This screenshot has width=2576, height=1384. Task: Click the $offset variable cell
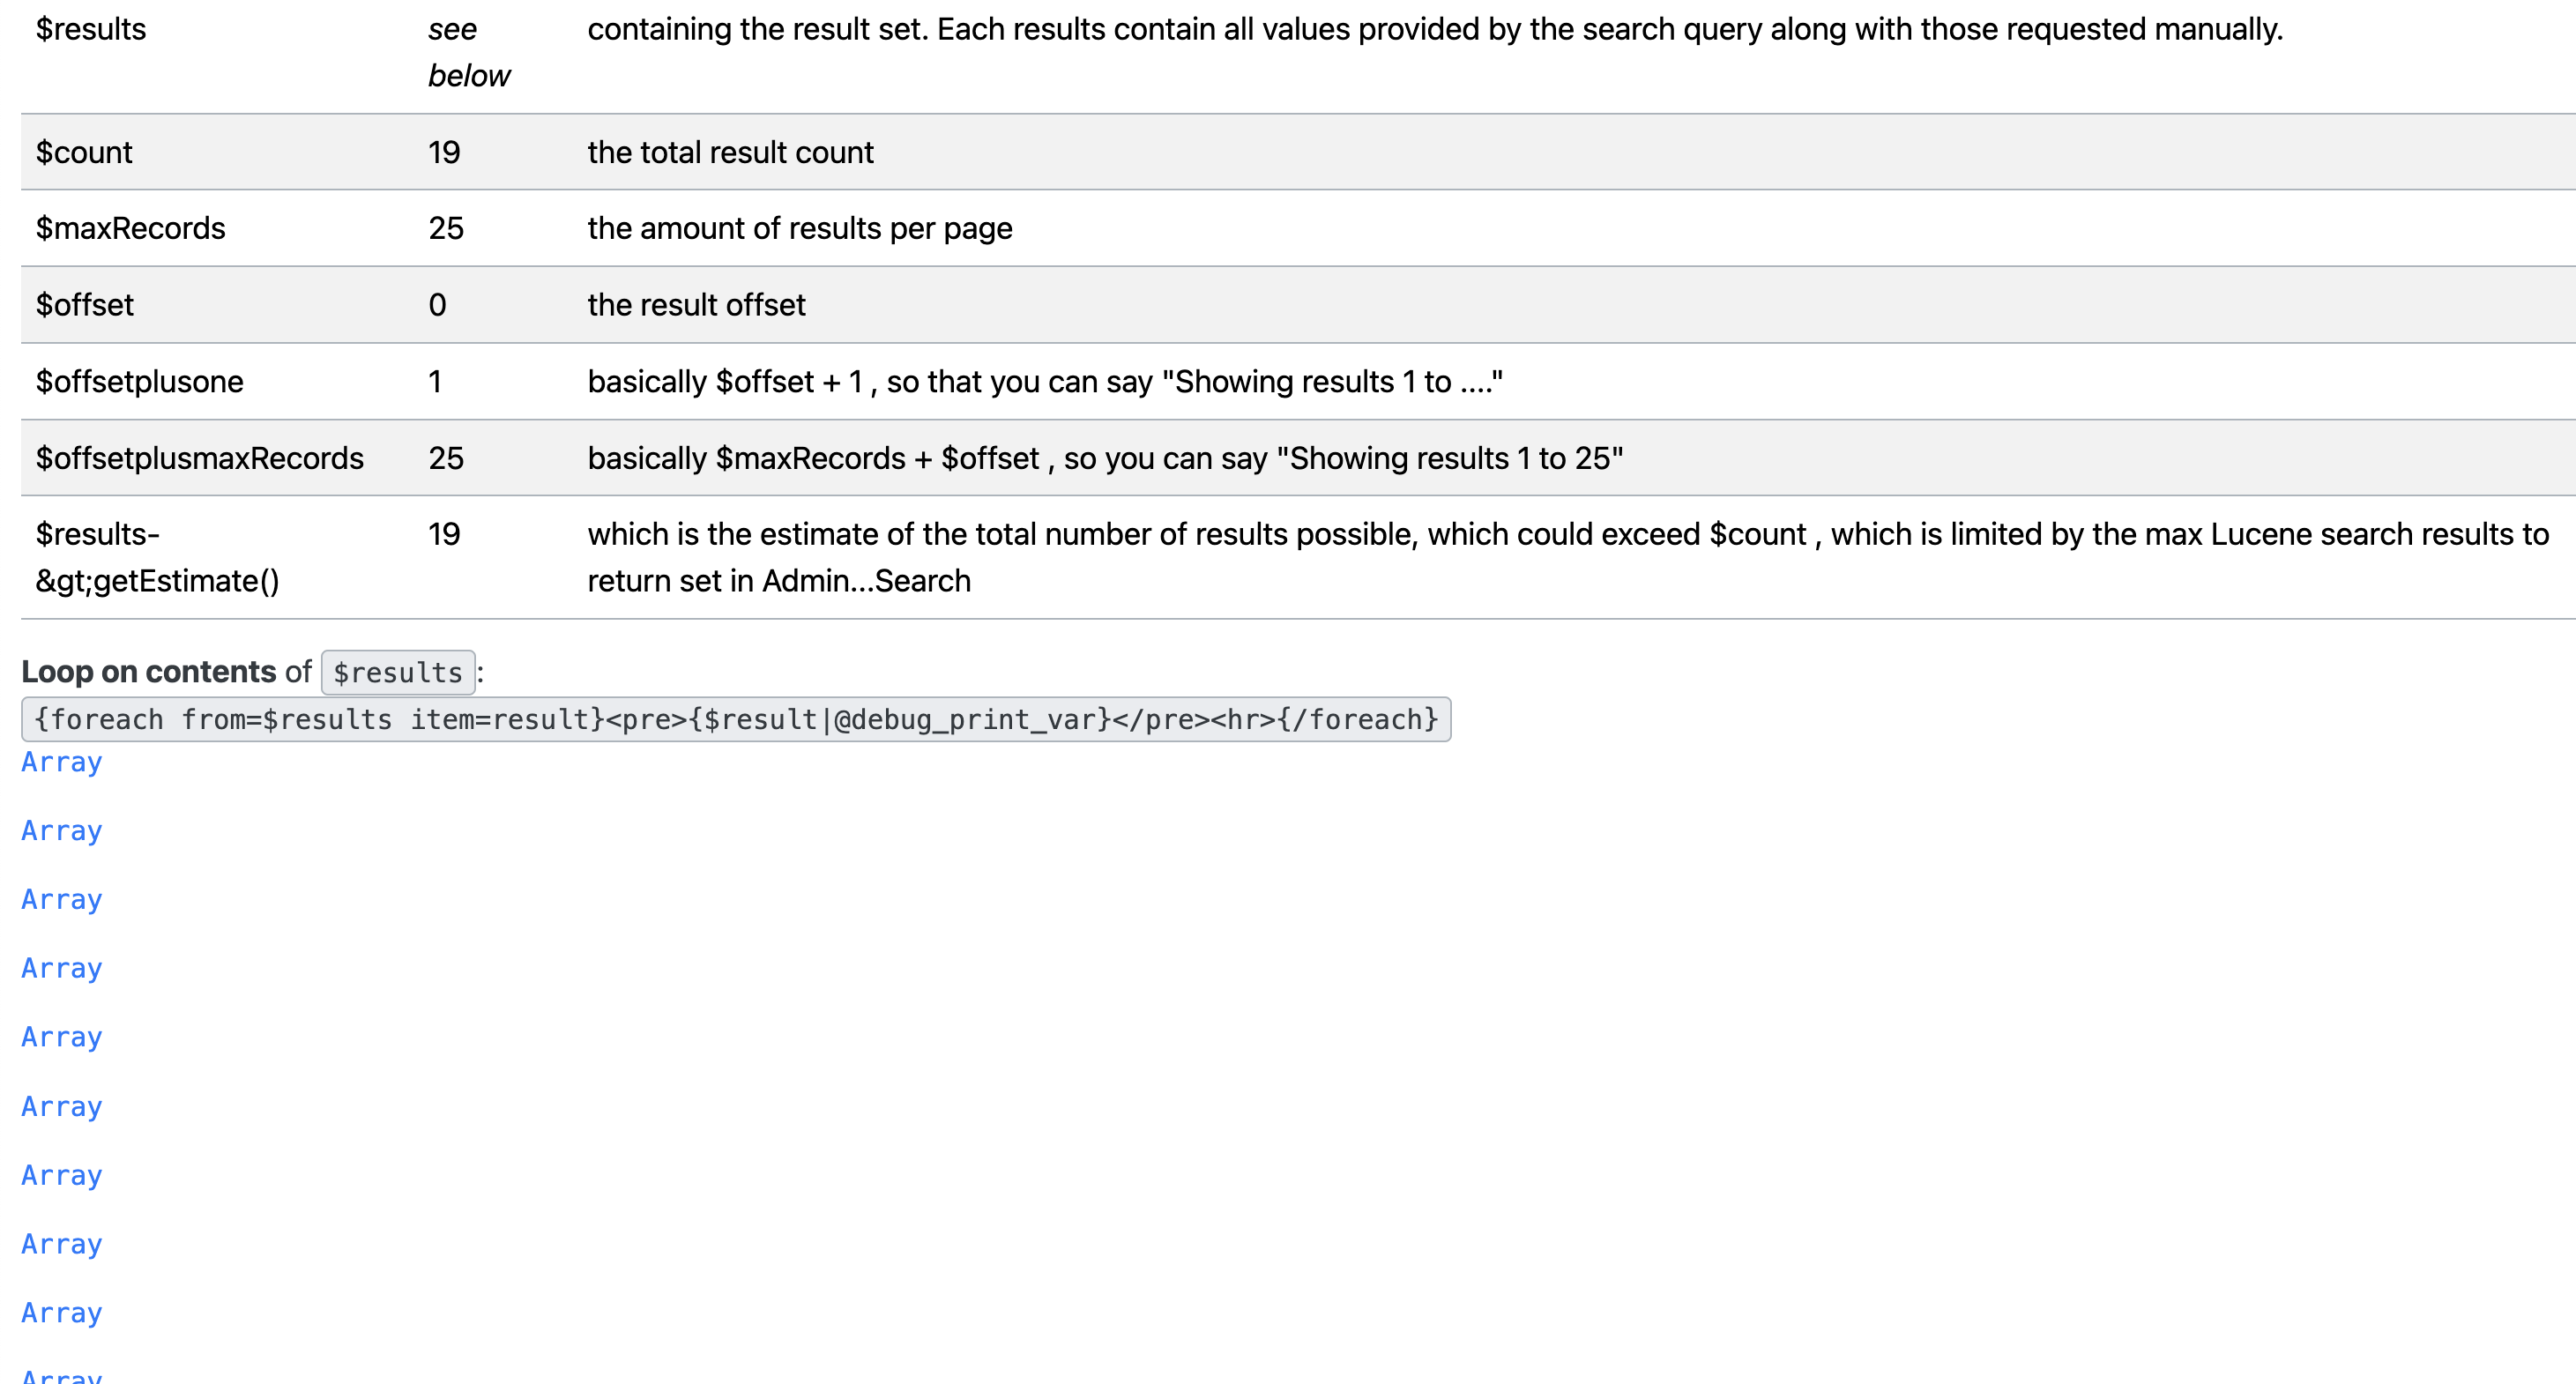click(85, 305)
